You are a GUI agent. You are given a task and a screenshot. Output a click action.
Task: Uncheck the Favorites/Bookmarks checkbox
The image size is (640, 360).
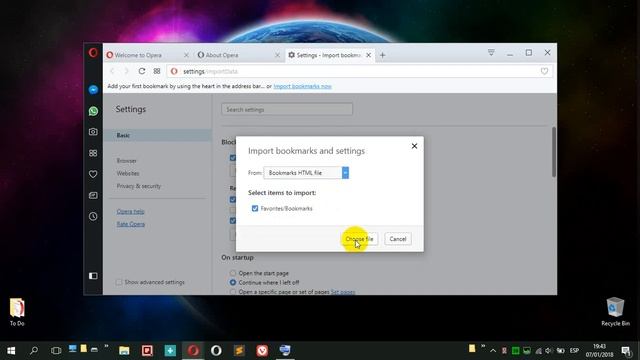pyautogui.click(x=255, y=209)
